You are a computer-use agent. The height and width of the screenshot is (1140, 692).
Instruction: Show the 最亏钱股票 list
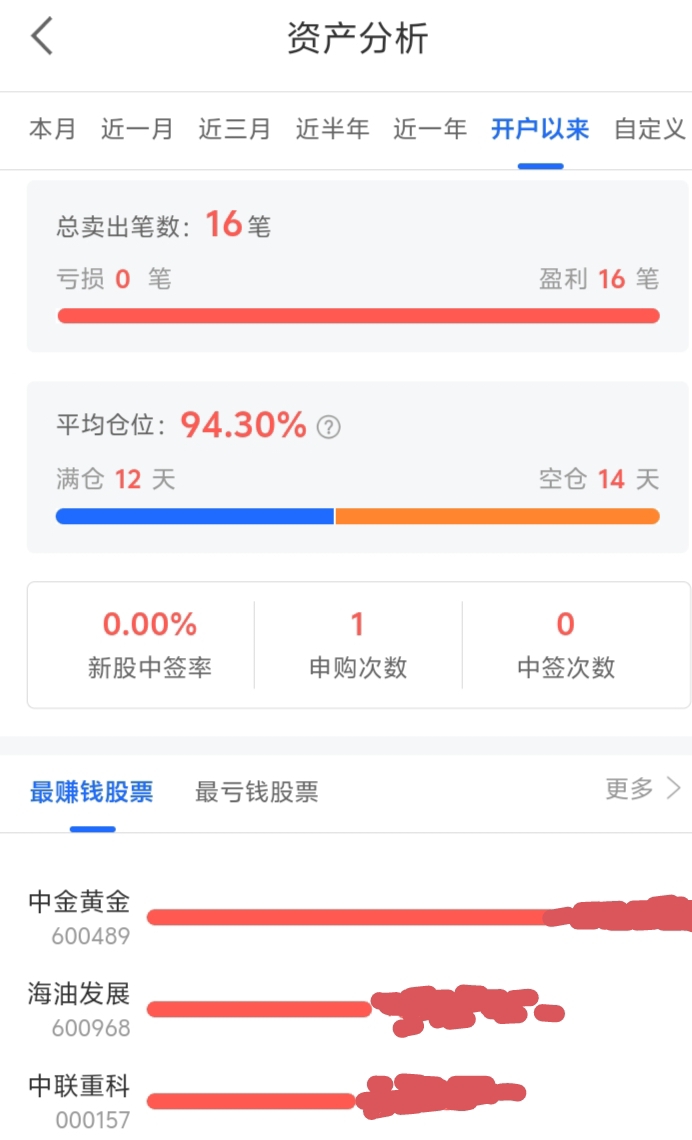point(257,791)
